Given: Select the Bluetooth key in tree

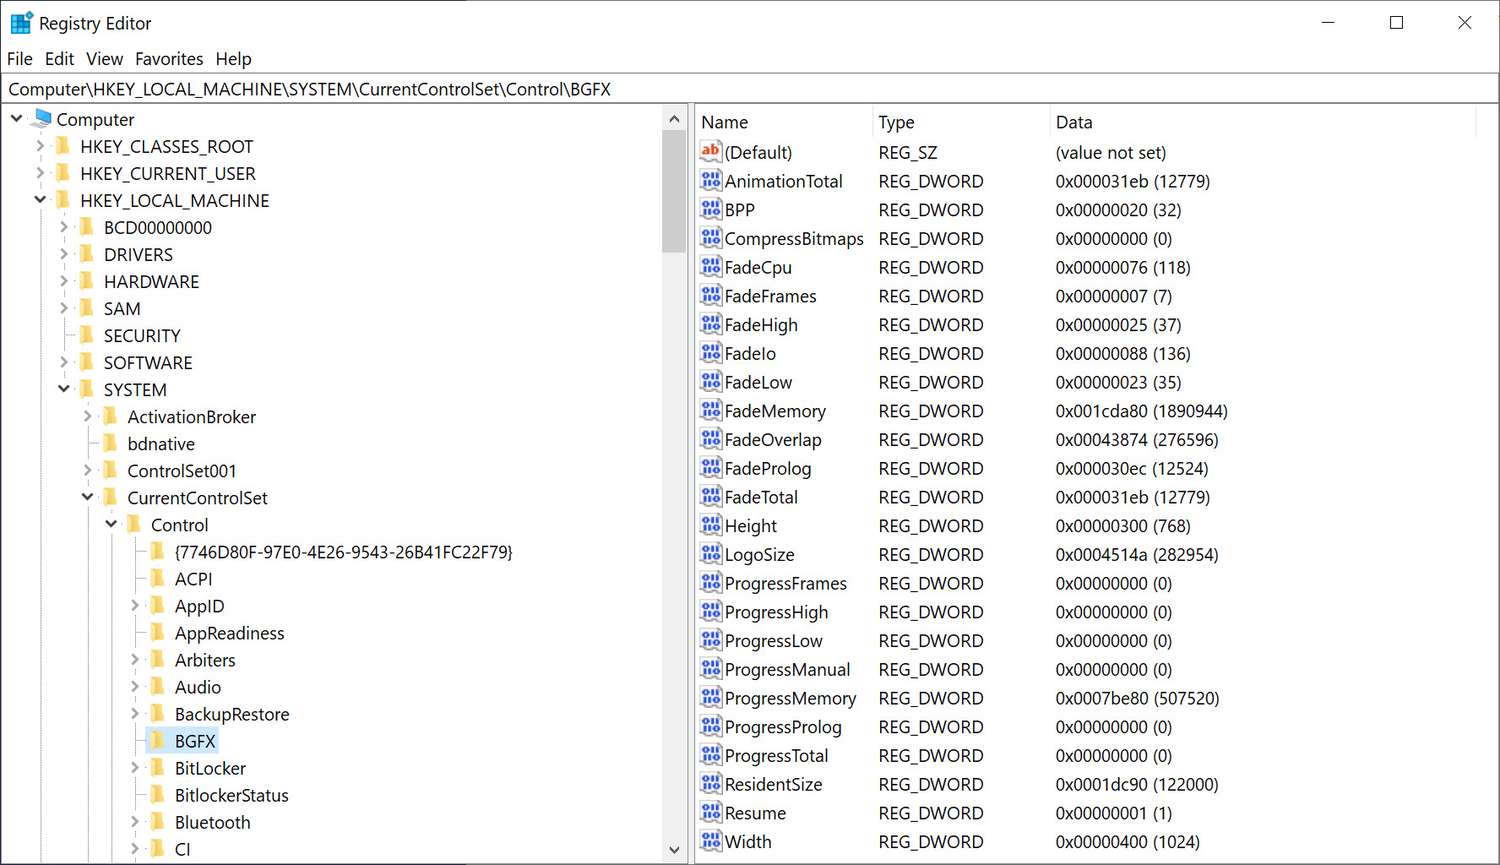Looking at the screenshot, I should point(212,822).
